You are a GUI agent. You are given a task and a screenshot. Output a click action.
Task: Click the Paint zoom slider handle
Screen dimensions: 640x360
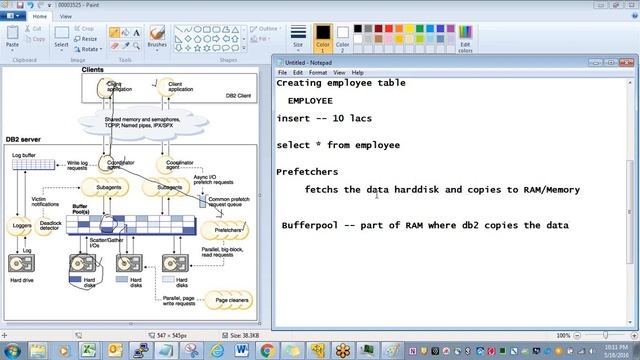coord(606,335)
